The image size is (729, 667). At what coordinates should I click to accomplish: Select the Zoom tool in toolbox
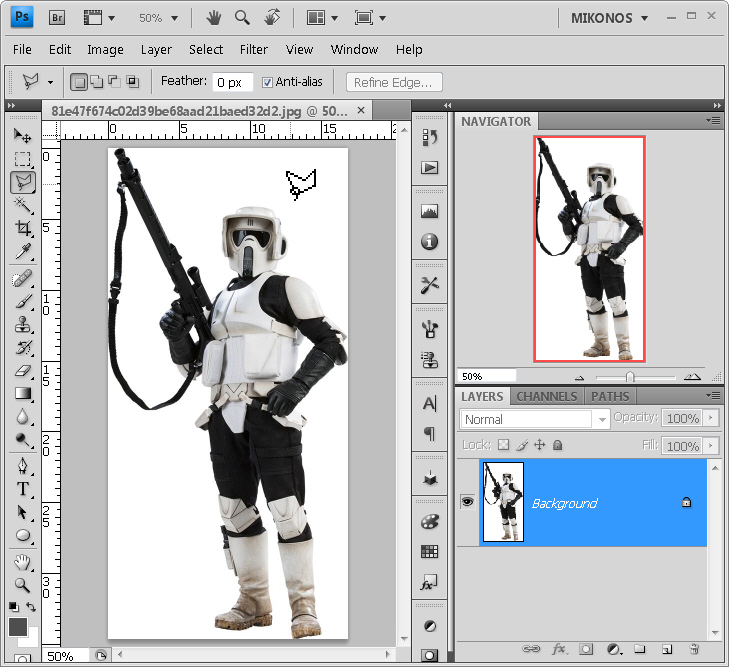[x=22, y=585]
